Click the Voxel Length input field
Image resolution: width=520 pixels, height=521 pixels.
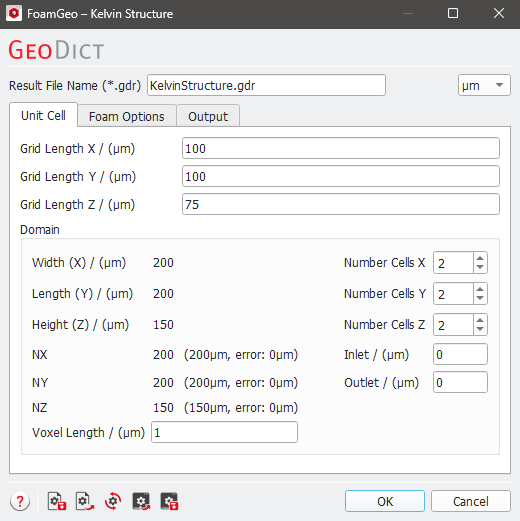coord(224,432)
